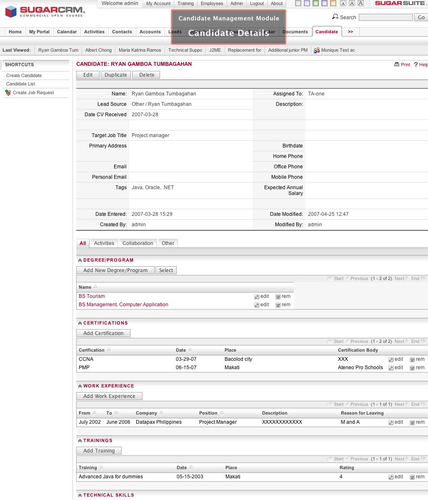Choose the smallest font size icon
Viewport: 428px width, 500px height.
(343, 3)
